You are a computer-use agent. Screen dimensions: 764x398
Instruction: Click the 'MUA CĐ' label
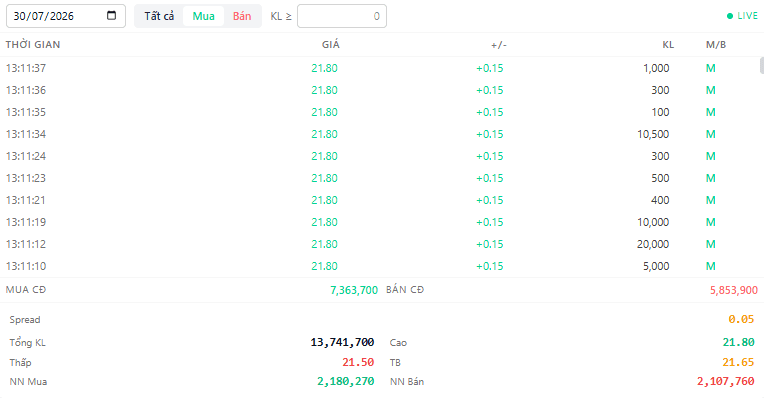click(x=26, y=290)
